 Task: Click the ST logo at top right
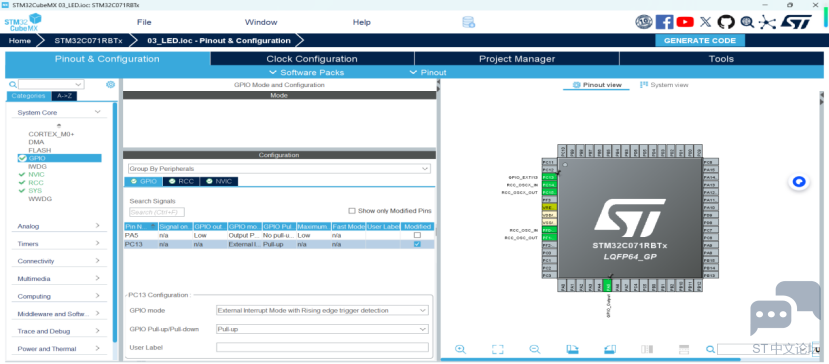coord(796,22)
